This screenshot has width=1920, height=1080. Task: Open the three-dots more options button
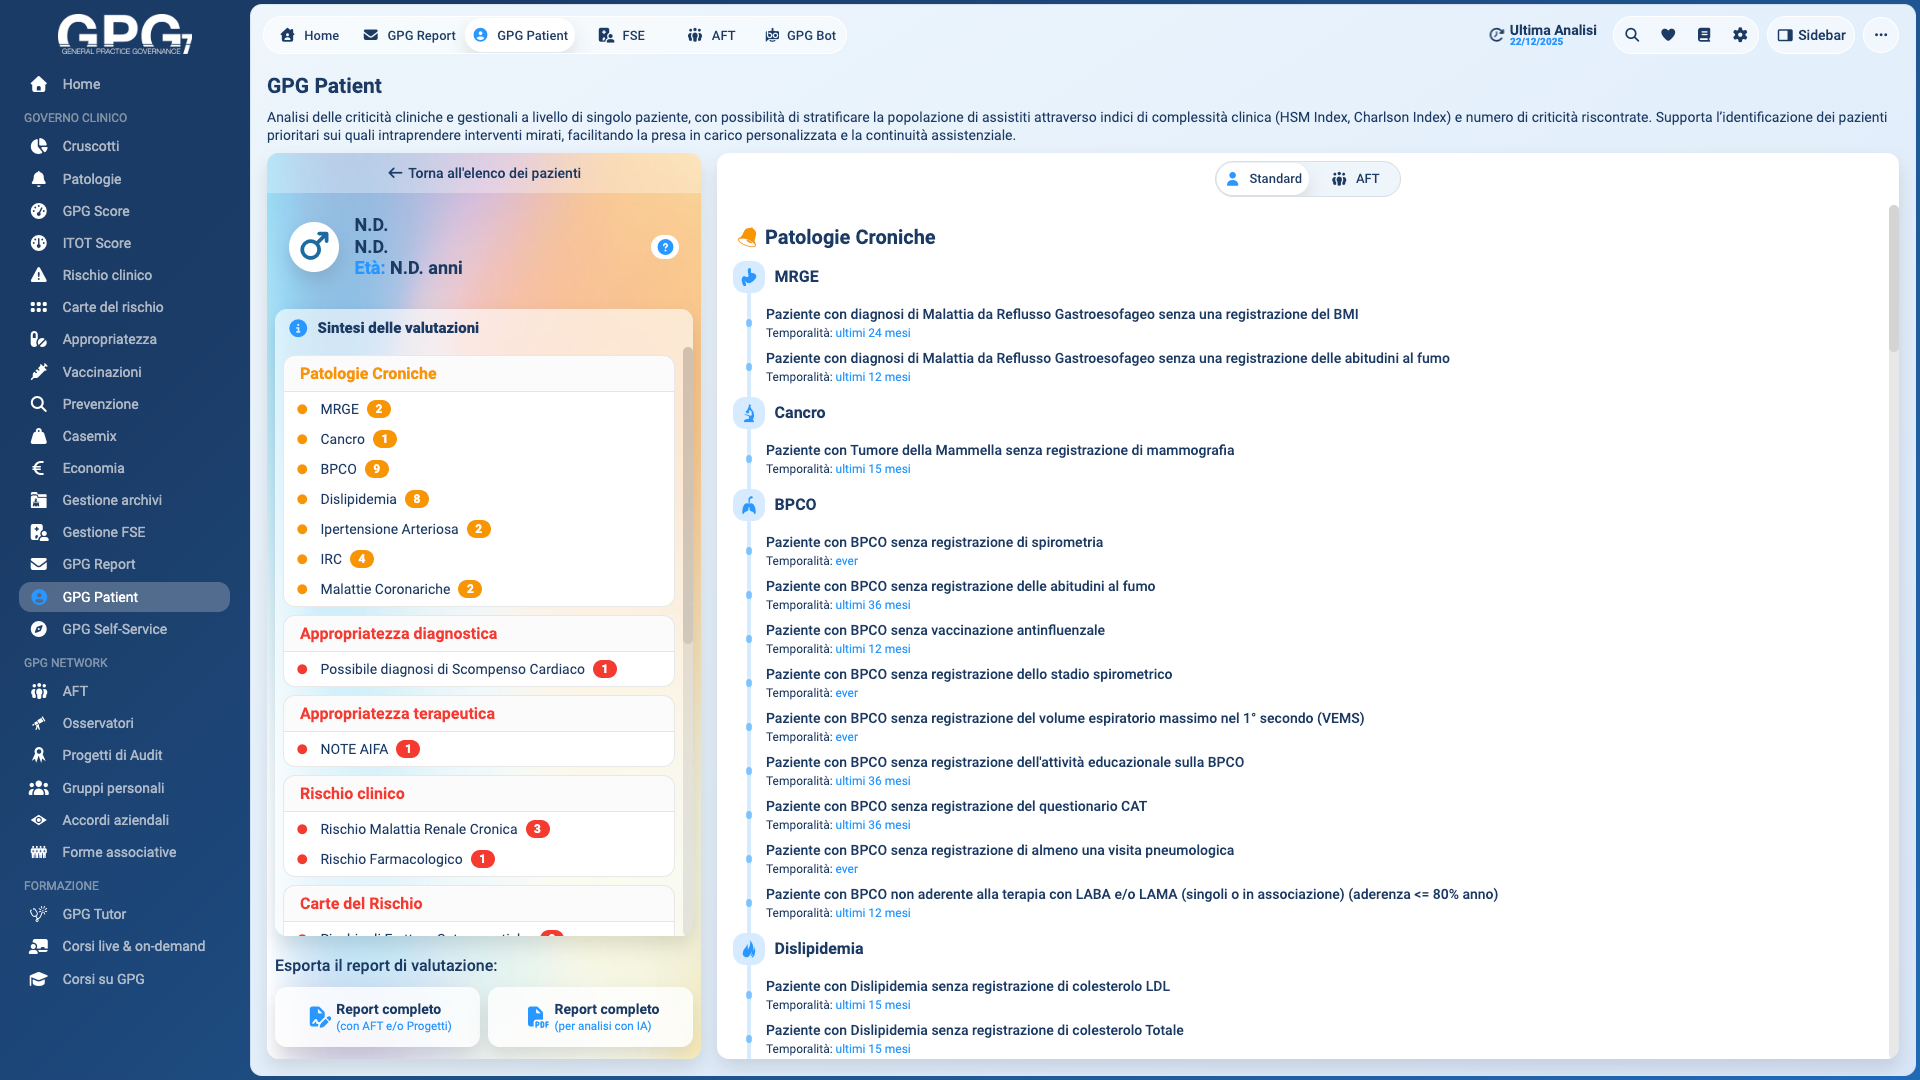(1881, 35)
